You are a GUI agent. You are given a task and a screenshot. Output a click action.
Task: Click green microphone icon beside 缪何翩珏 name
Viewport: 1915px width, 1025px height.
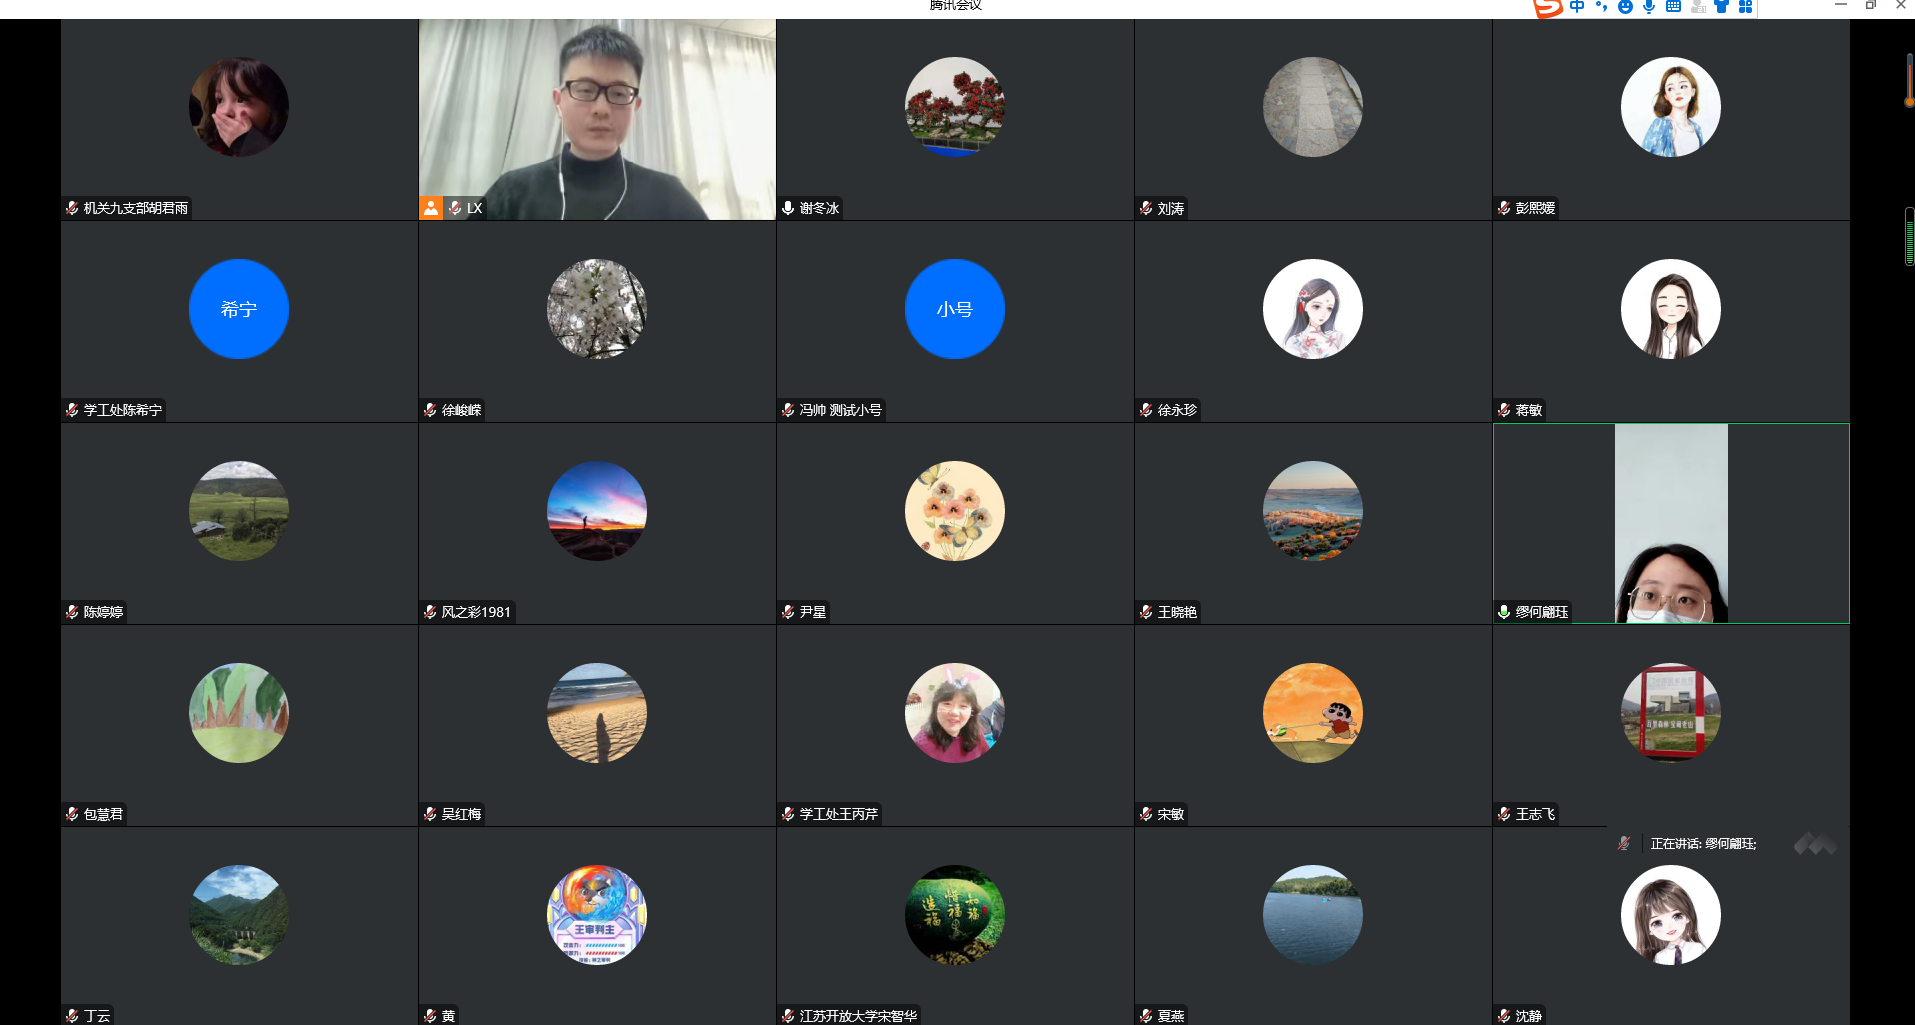(x=1504, y=612)
